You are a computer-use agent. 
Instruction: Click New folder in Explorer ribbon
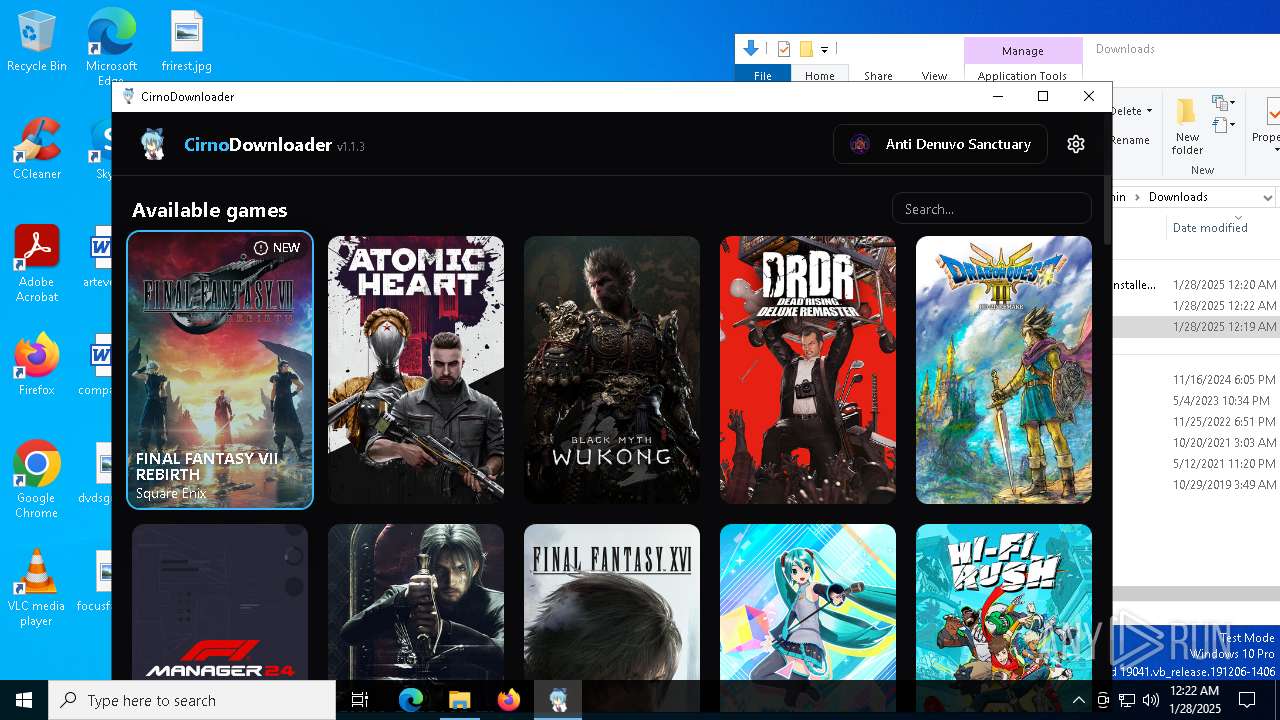[1187, 126]
